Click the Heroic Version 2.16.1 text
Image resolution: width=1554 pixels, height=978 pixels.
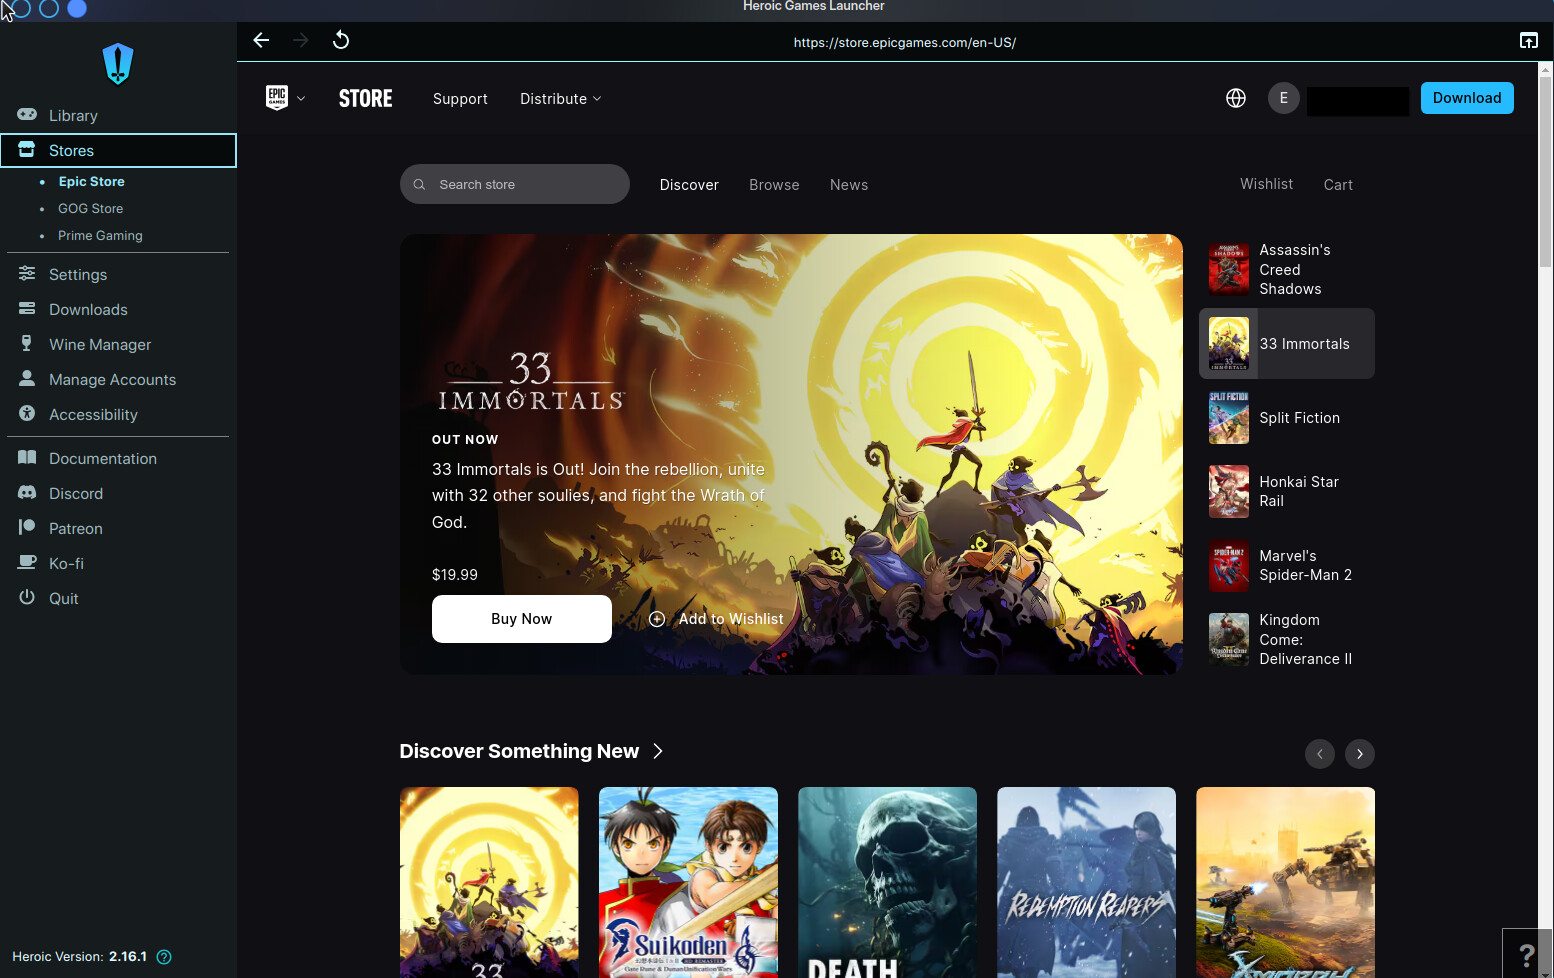[79, 957]
